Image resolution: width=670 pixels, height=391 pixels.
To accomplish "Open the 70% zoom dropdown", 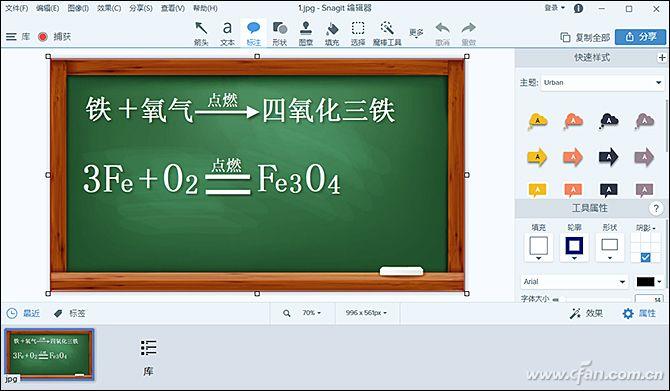I will coord(311,313).
